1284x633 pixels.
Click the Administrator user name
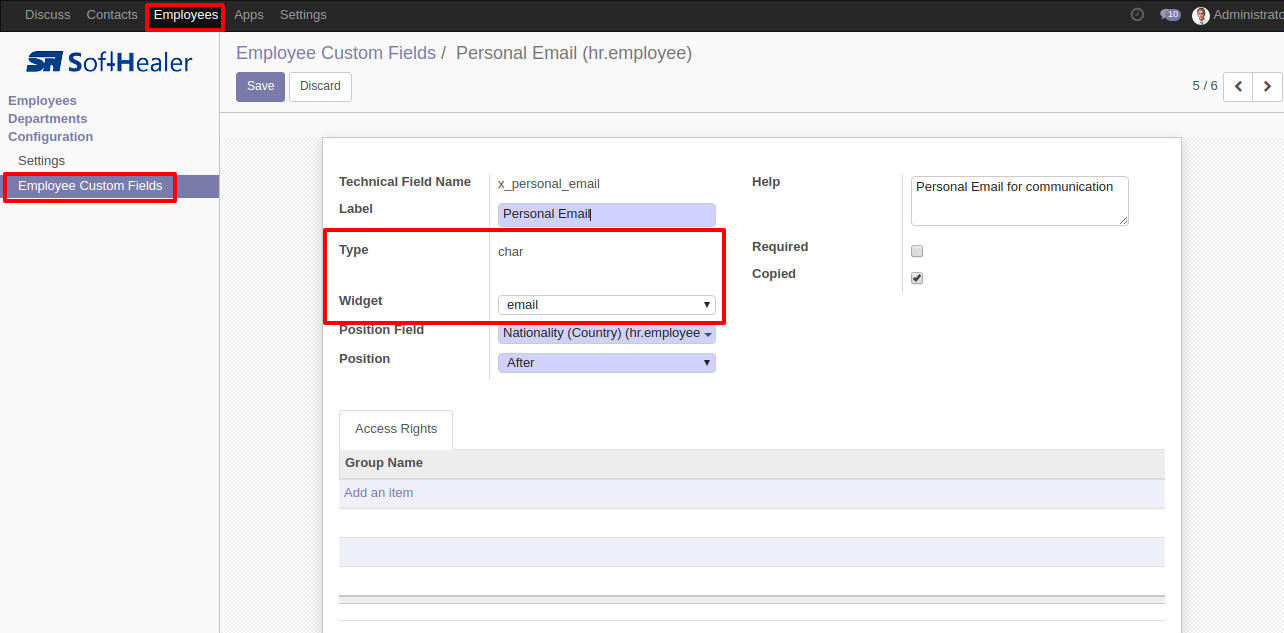click(x=1248, y=15)
